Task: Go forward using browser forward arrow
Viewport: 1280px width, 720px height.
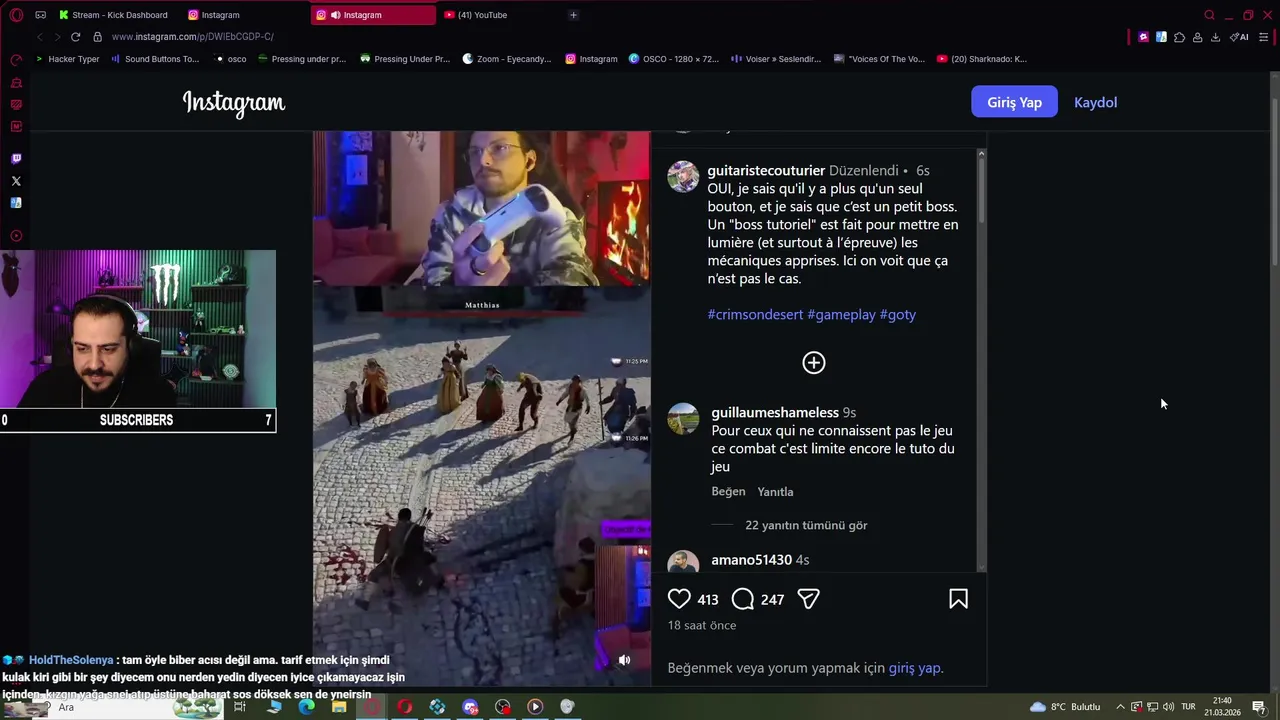Action: click(x=57, y=37)
